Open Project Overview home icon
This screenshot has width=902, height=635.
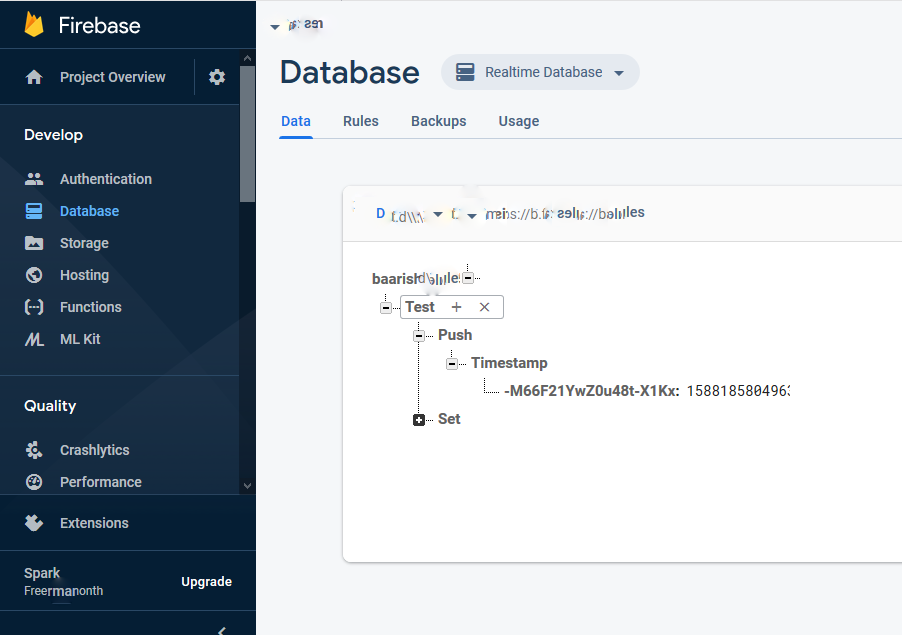pyautogui.click(x=34, y=77)
